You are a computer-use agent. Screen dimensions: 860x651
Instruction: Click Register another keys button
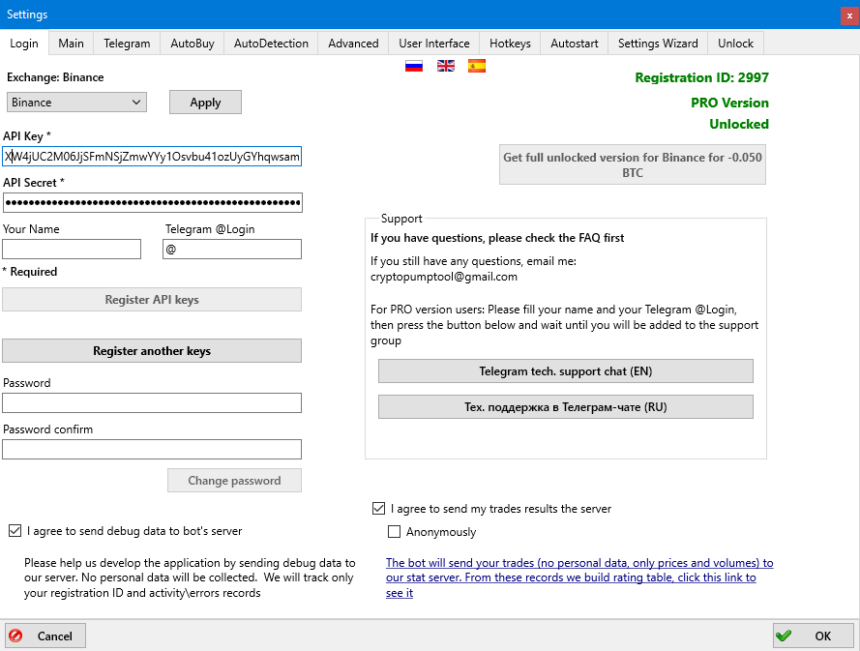[x=152, y=351]
